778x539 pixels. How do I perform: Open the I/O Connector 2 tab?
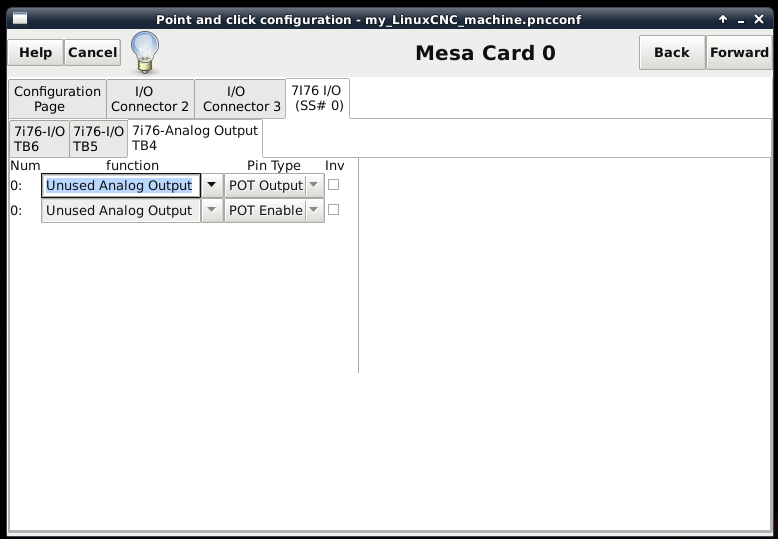pyautogui.click(x=150, y=99)
